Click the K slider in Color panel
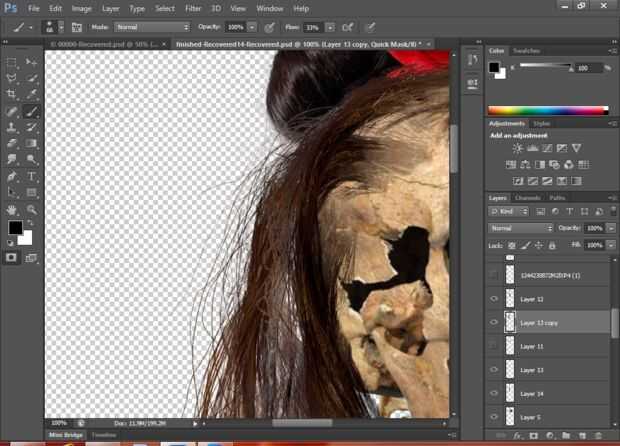The height and width of the screenshot is (446, 620). 545,66
